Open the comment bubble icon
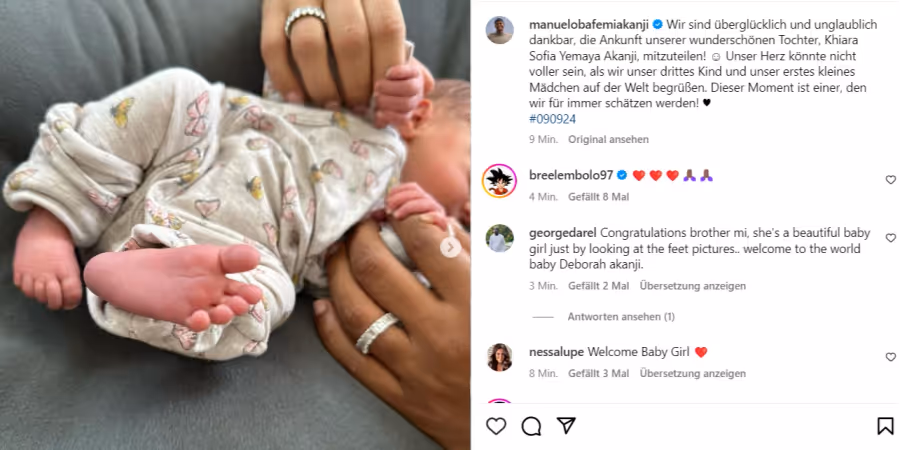The width and height of the screenshot is (900, 450). point(531,426)
